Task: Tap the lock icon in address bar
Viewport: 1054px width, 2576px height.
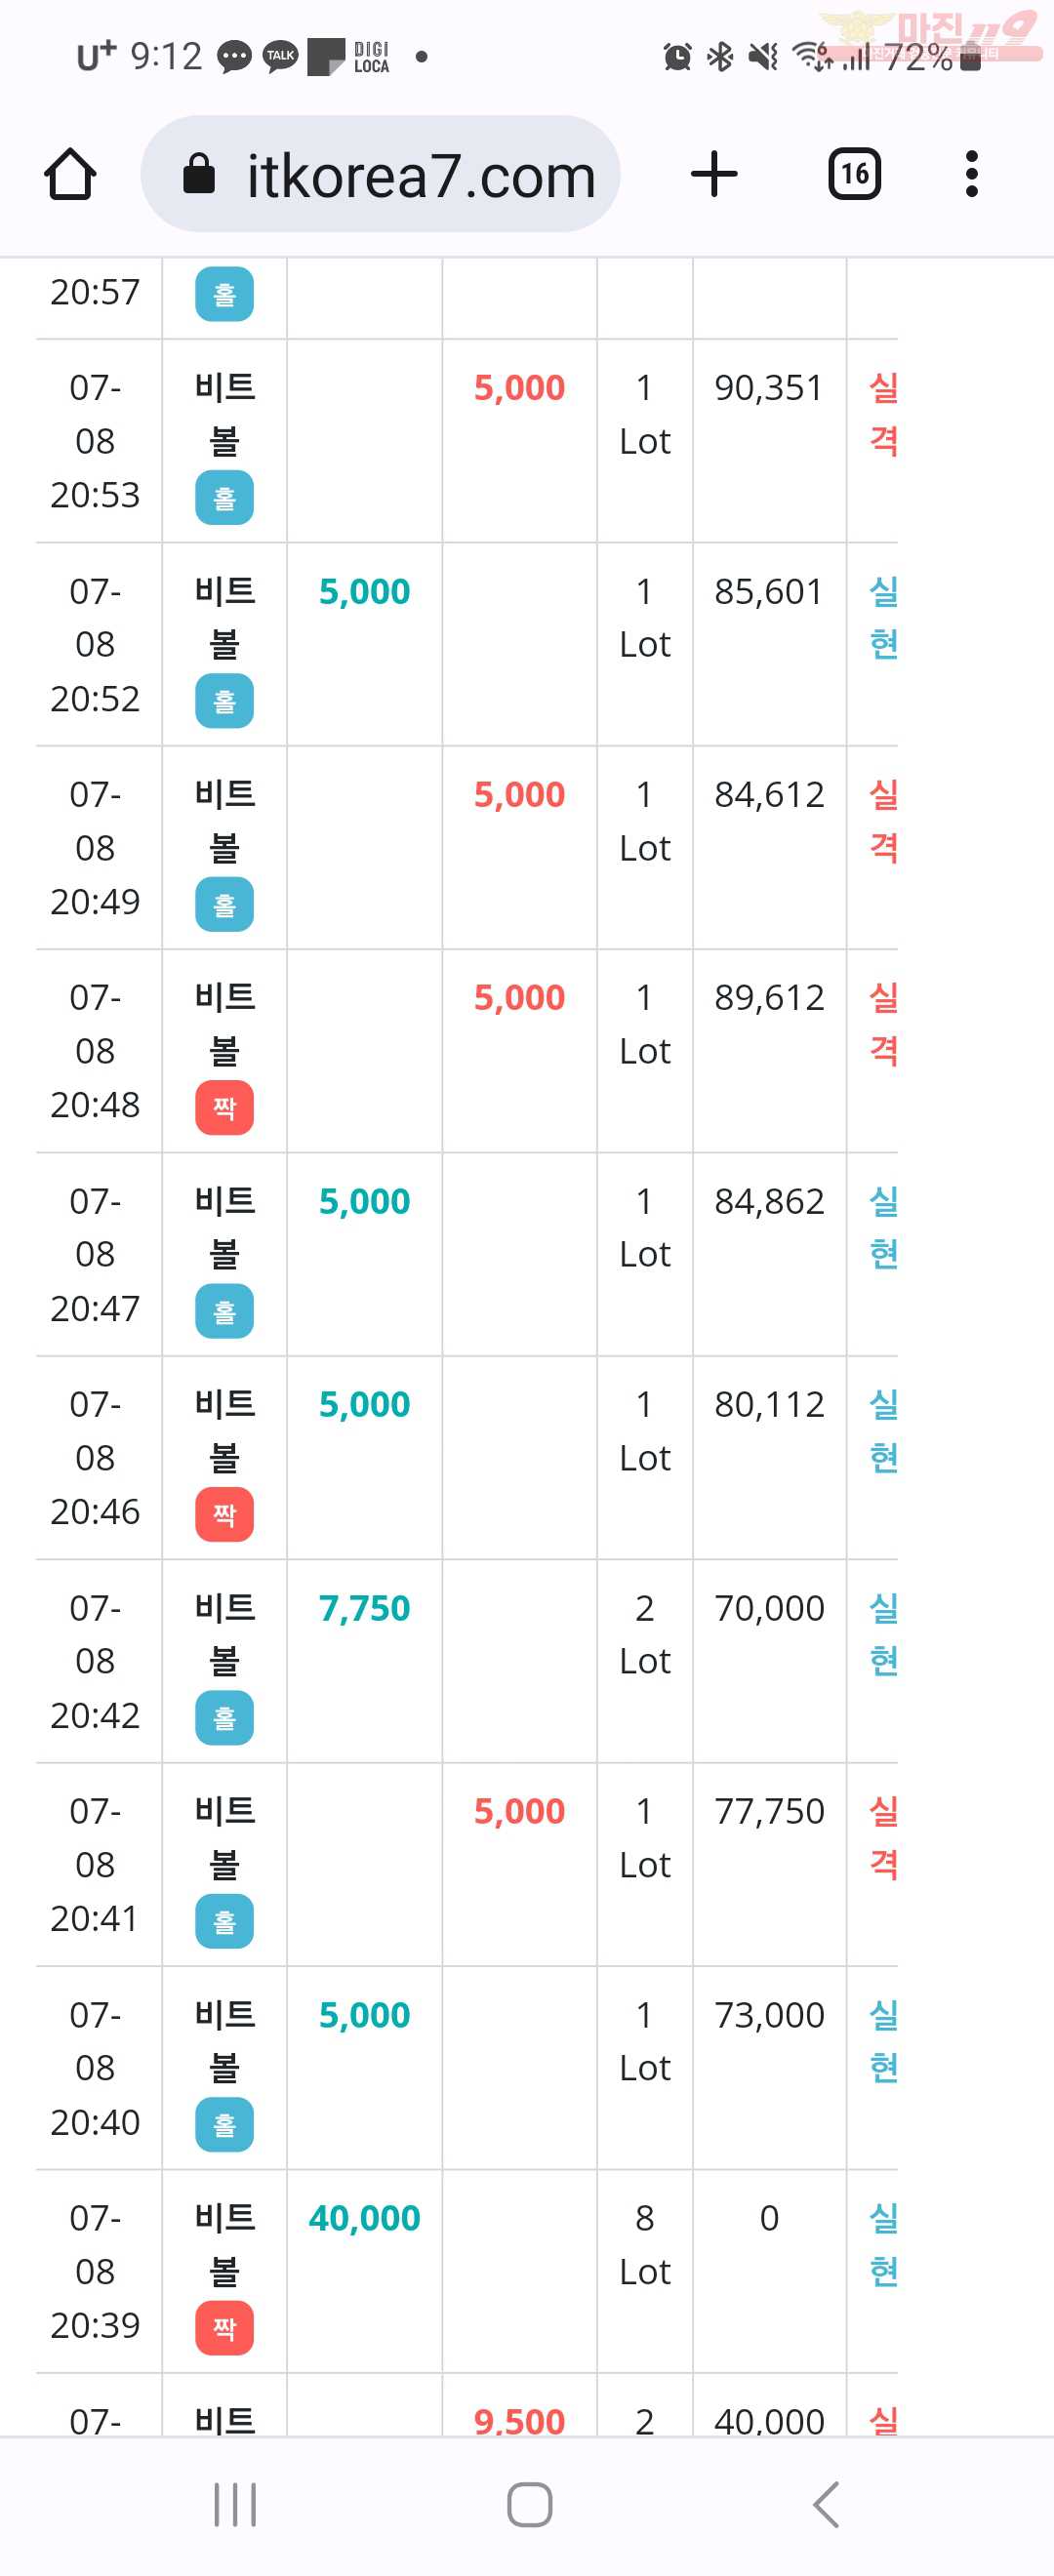Action: pyautogui.click(x=199, y=174)
